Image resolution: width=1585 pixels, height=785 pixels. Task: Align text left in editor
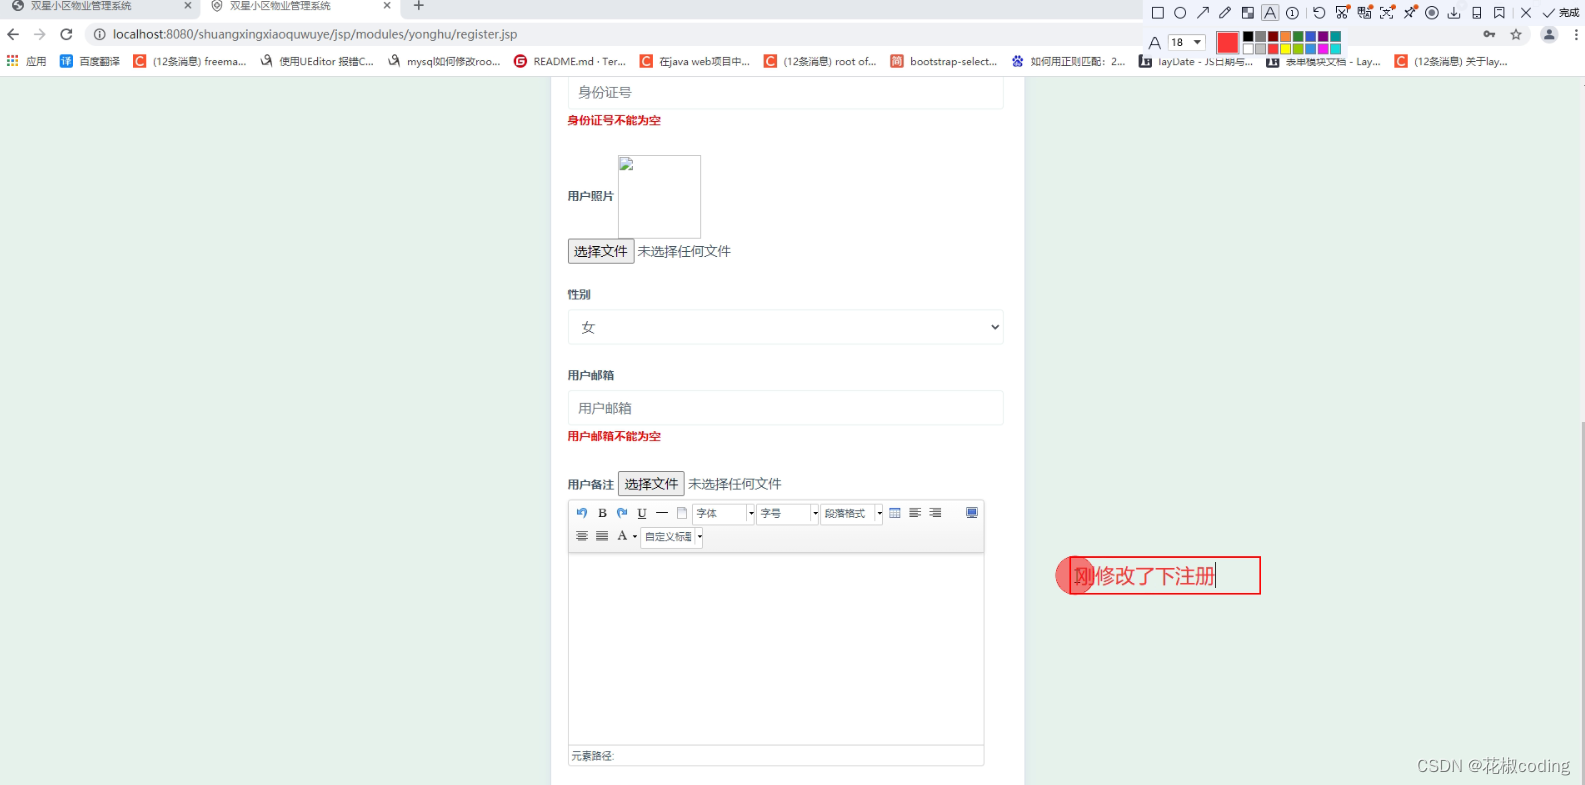(915, 513)
